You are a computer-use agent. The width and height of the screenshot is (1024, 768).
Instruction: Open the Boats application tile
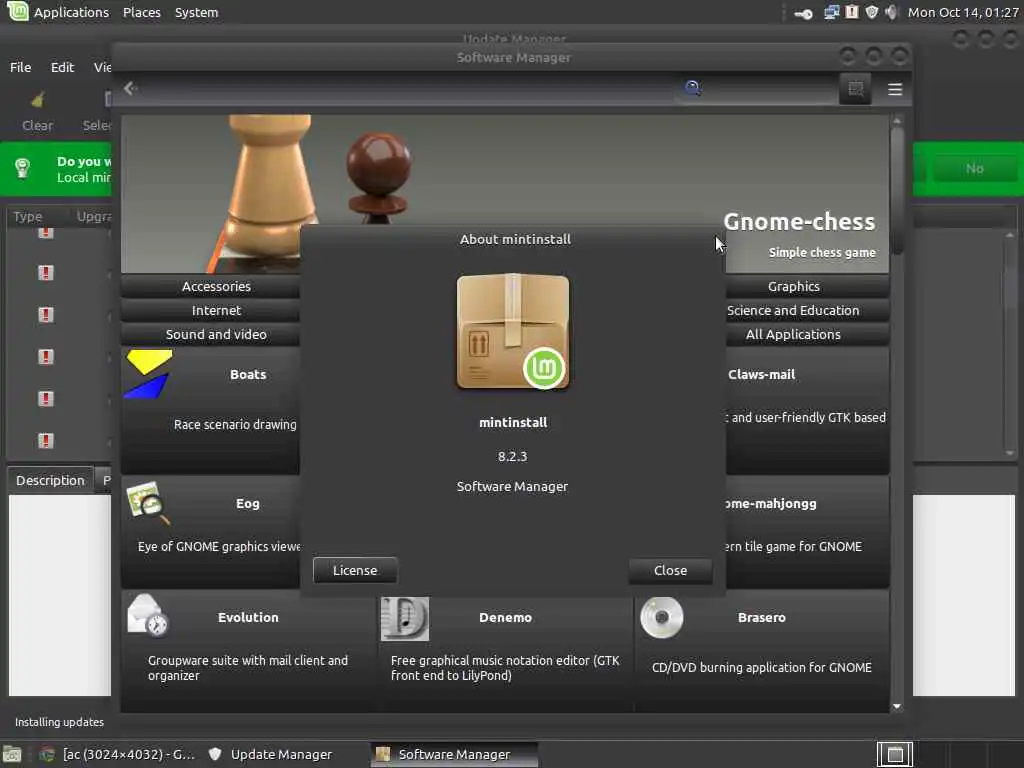click(x=210, y=411)
